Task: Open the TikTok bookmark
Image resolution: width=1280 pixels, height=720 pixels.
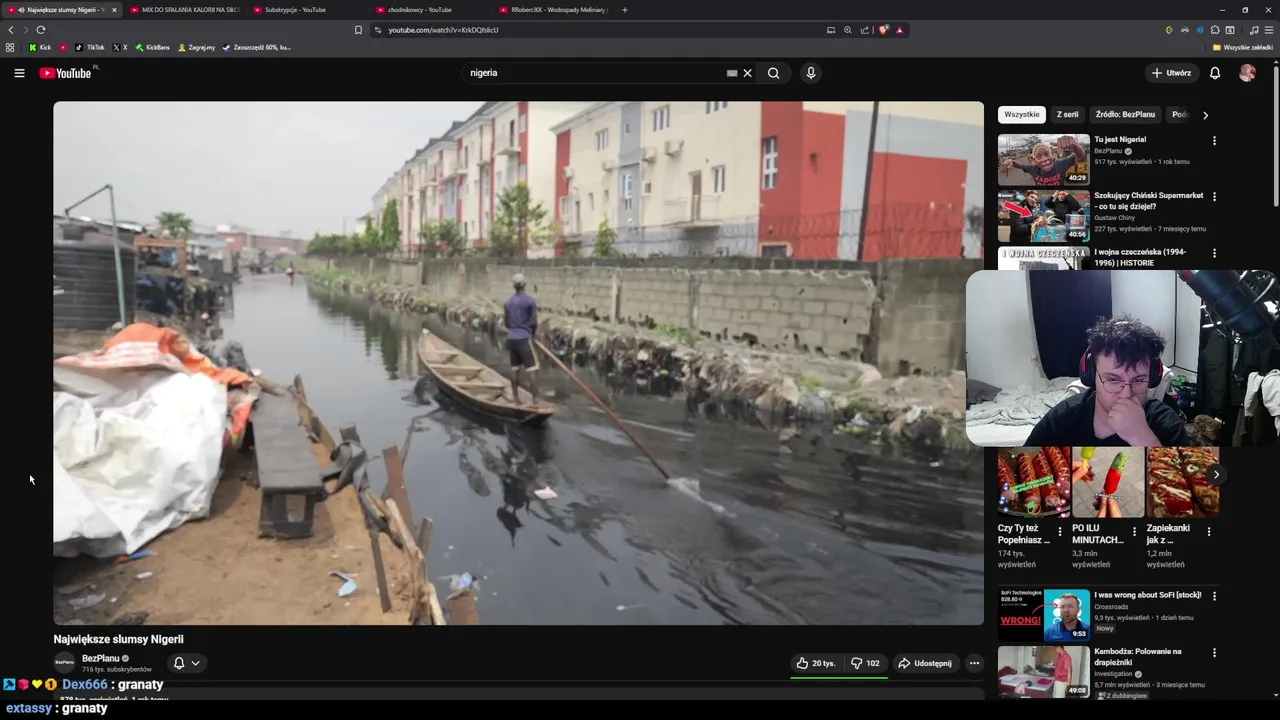Action: 90,47
